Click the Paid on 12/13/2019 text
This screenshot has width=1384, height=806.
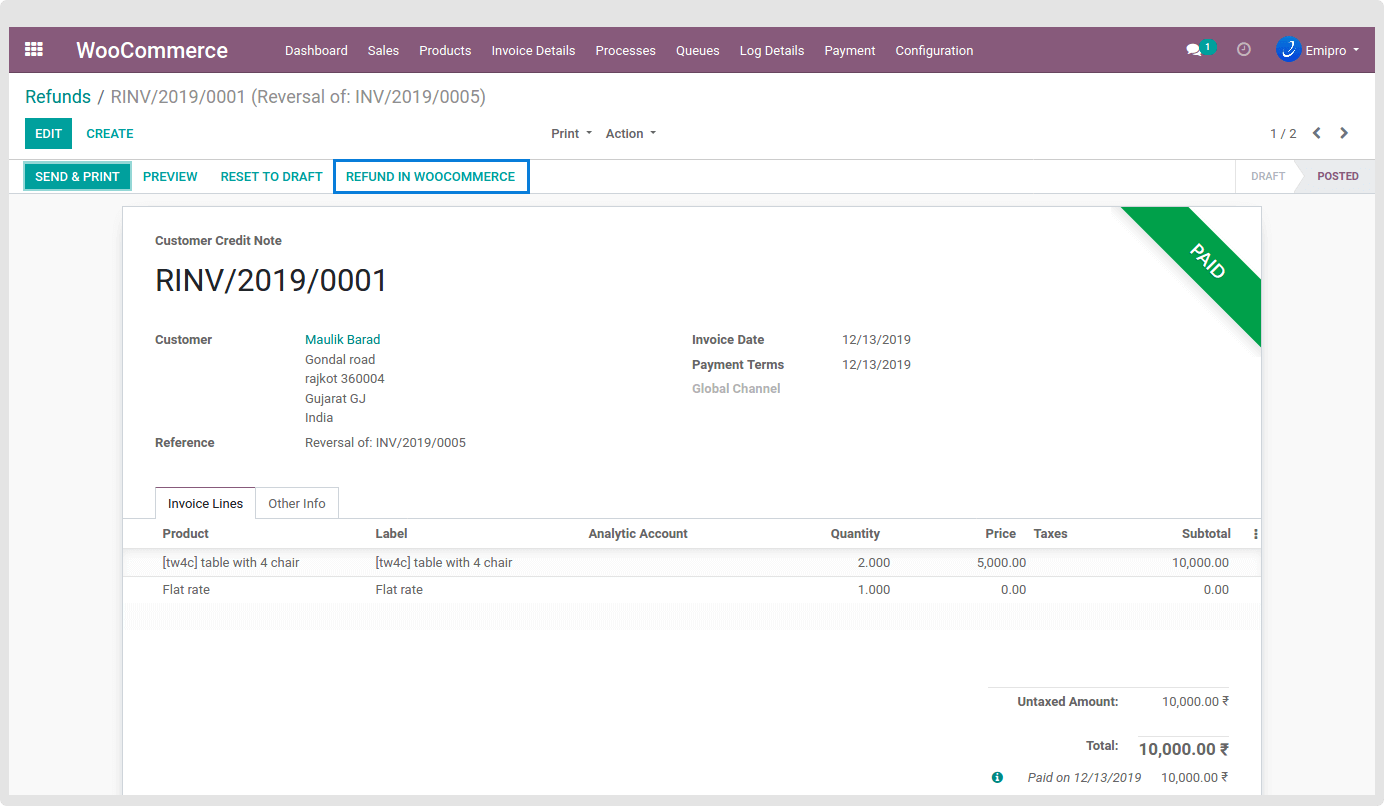1084,778
